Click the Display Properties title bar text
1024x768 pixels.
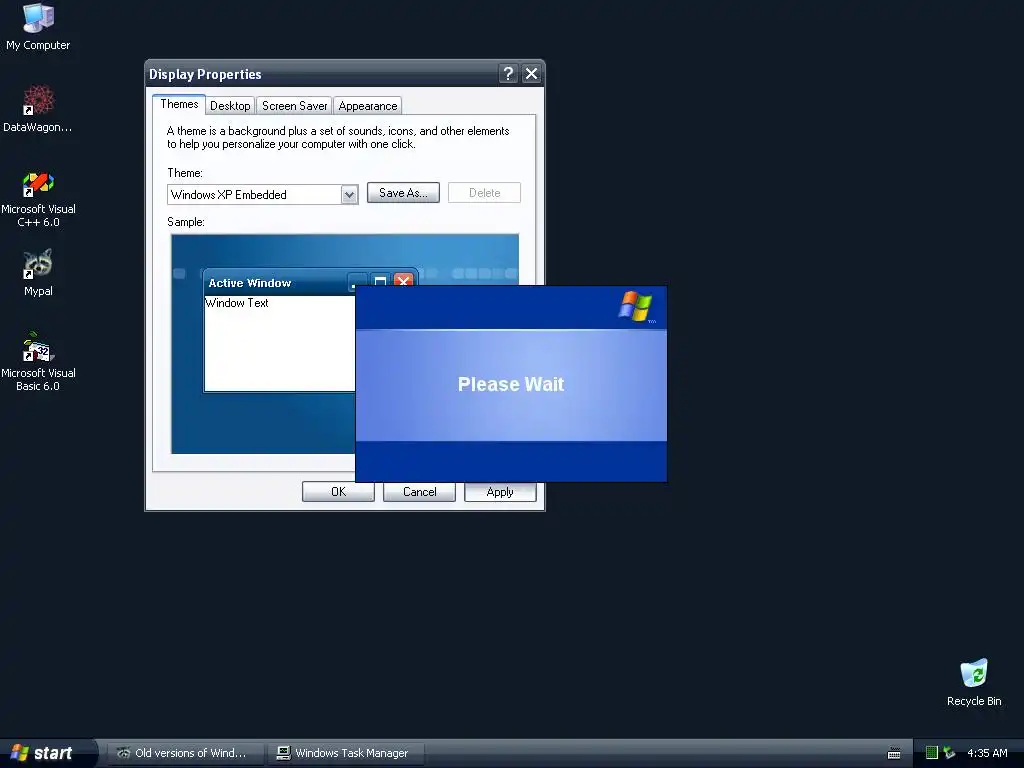click(x=205, y=74)
